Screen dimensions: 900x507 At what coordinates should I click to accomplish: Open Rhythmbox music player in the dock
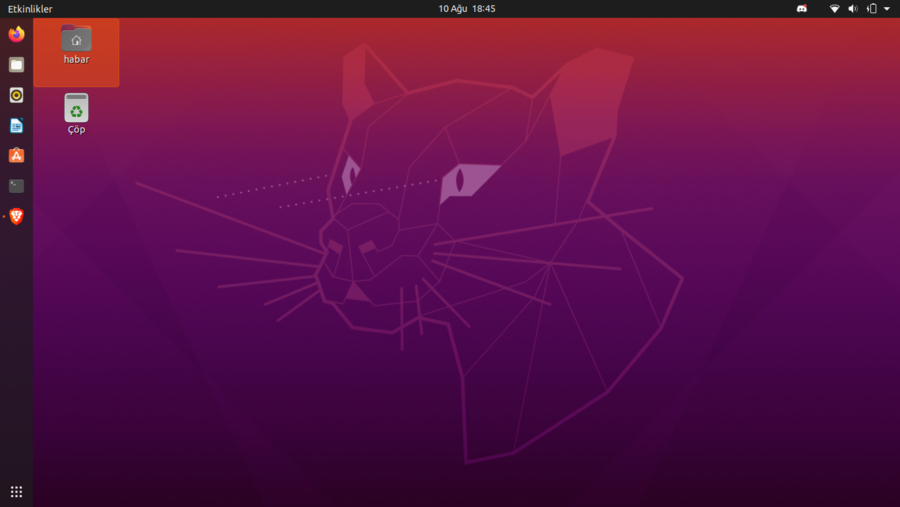[16, 95]
